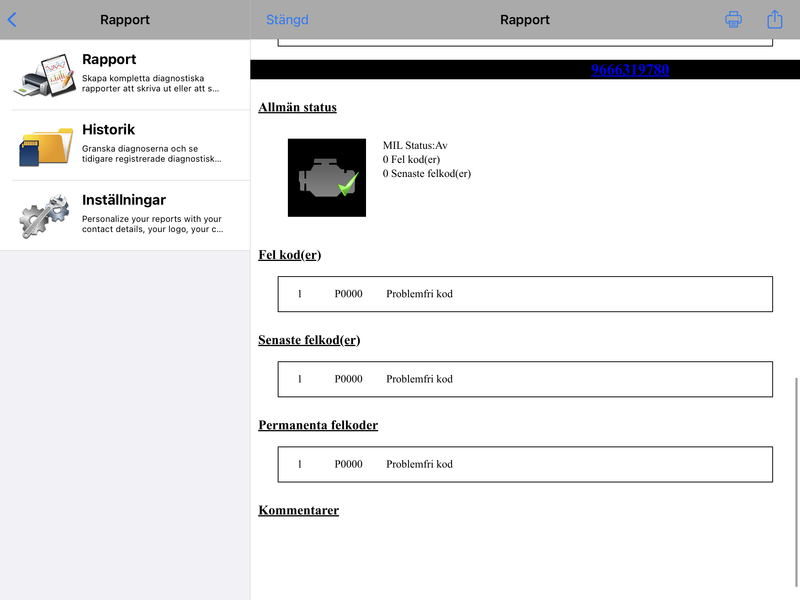Image resolution: width=800 pixels, height=600 pixels.
Task: Tap the engine check status image
Action: [x=327, y=178]
